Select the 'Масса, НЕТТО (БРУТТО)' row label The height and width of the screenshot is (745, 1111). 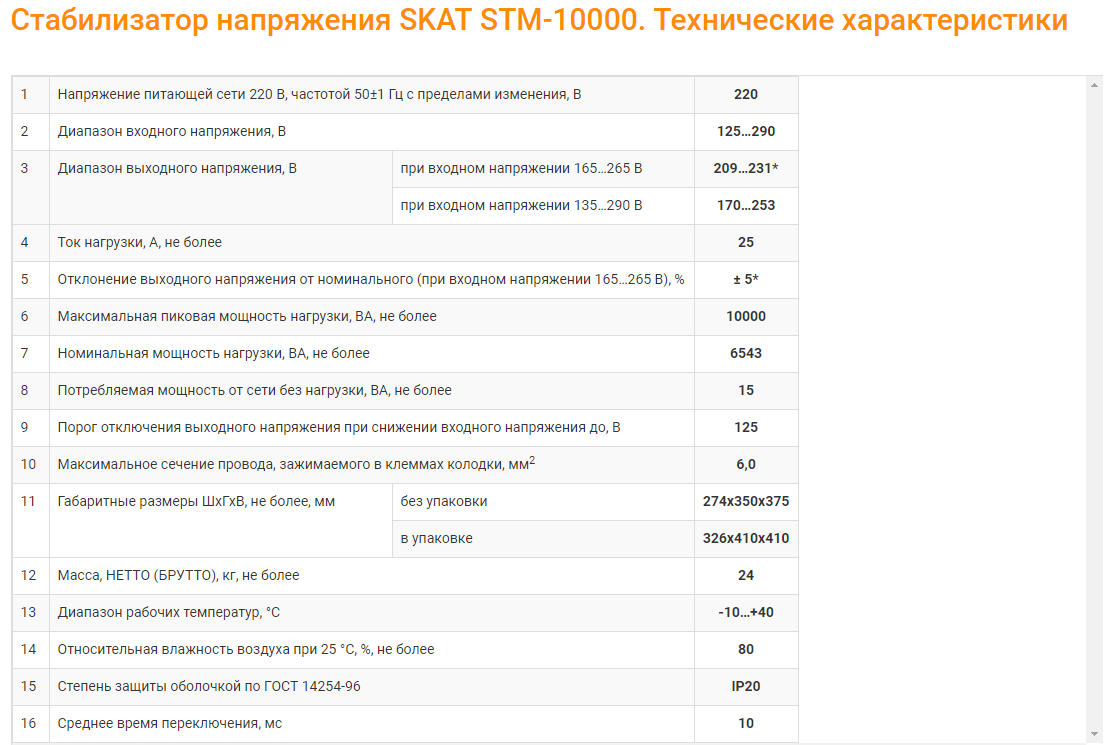click(x=179, y=575)
